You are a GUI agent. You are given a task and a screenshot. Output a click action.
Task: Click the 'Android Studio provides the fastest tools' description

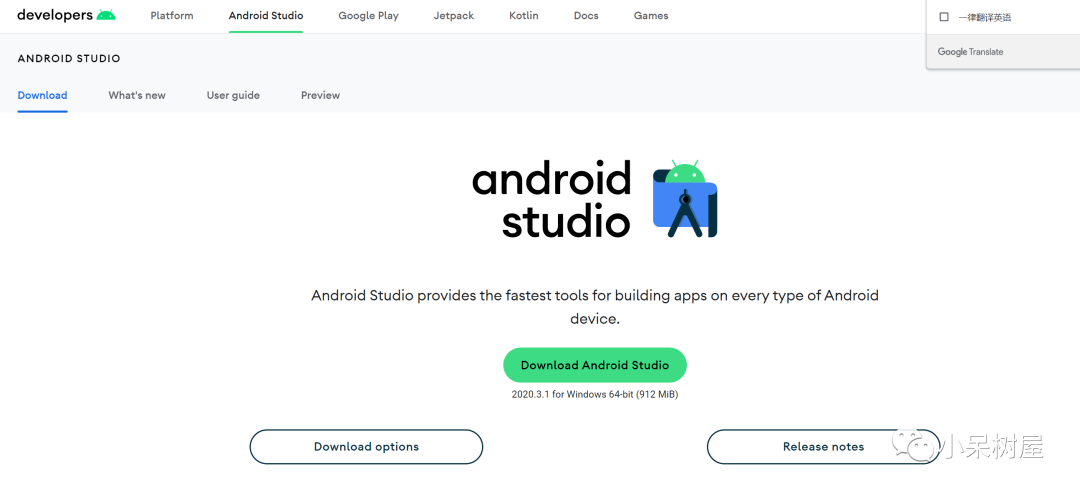click(595, 307)
